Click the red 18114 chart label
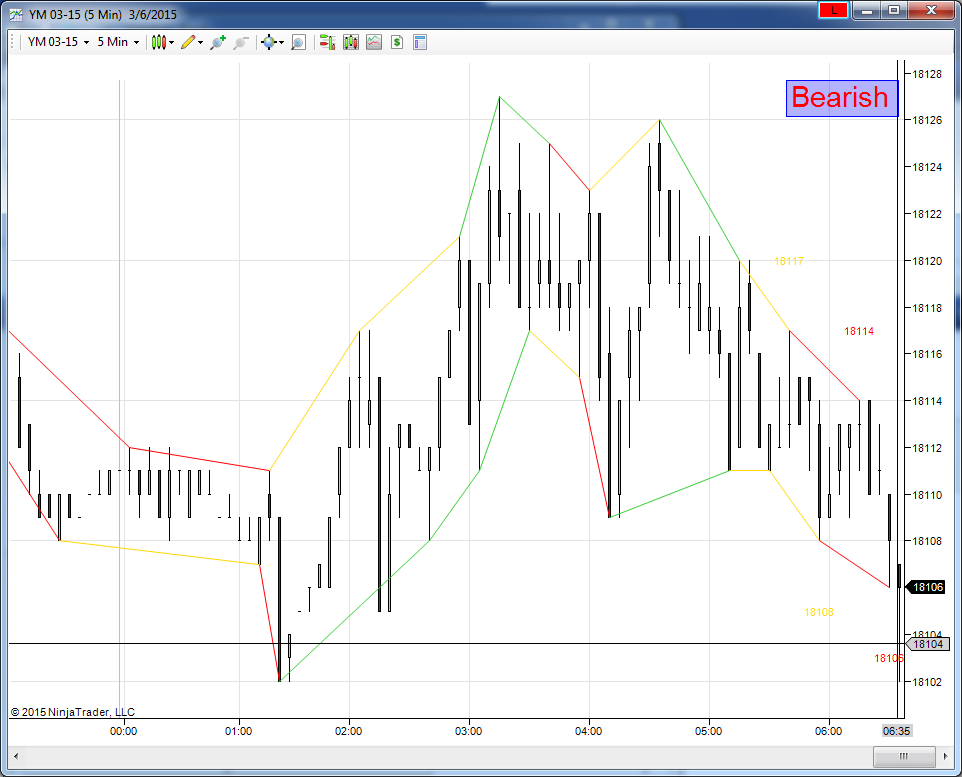 (x=859, y=331)
